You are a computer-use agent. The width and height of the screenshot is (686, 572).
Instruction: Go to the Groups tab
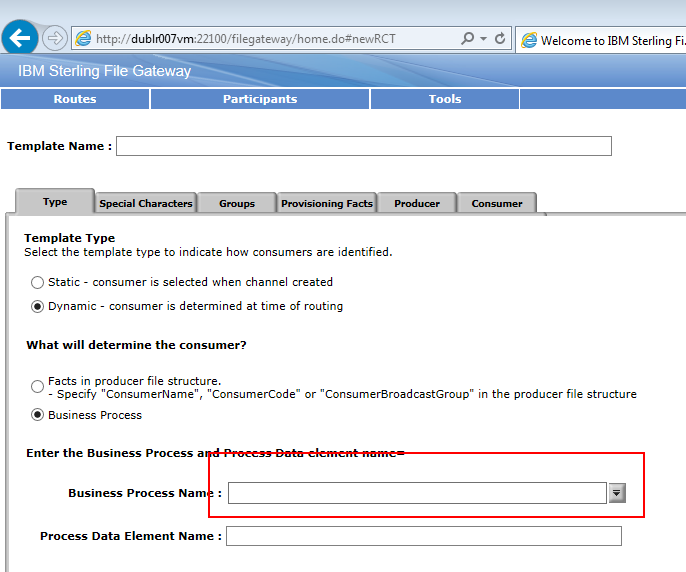(x=237, y=203)
